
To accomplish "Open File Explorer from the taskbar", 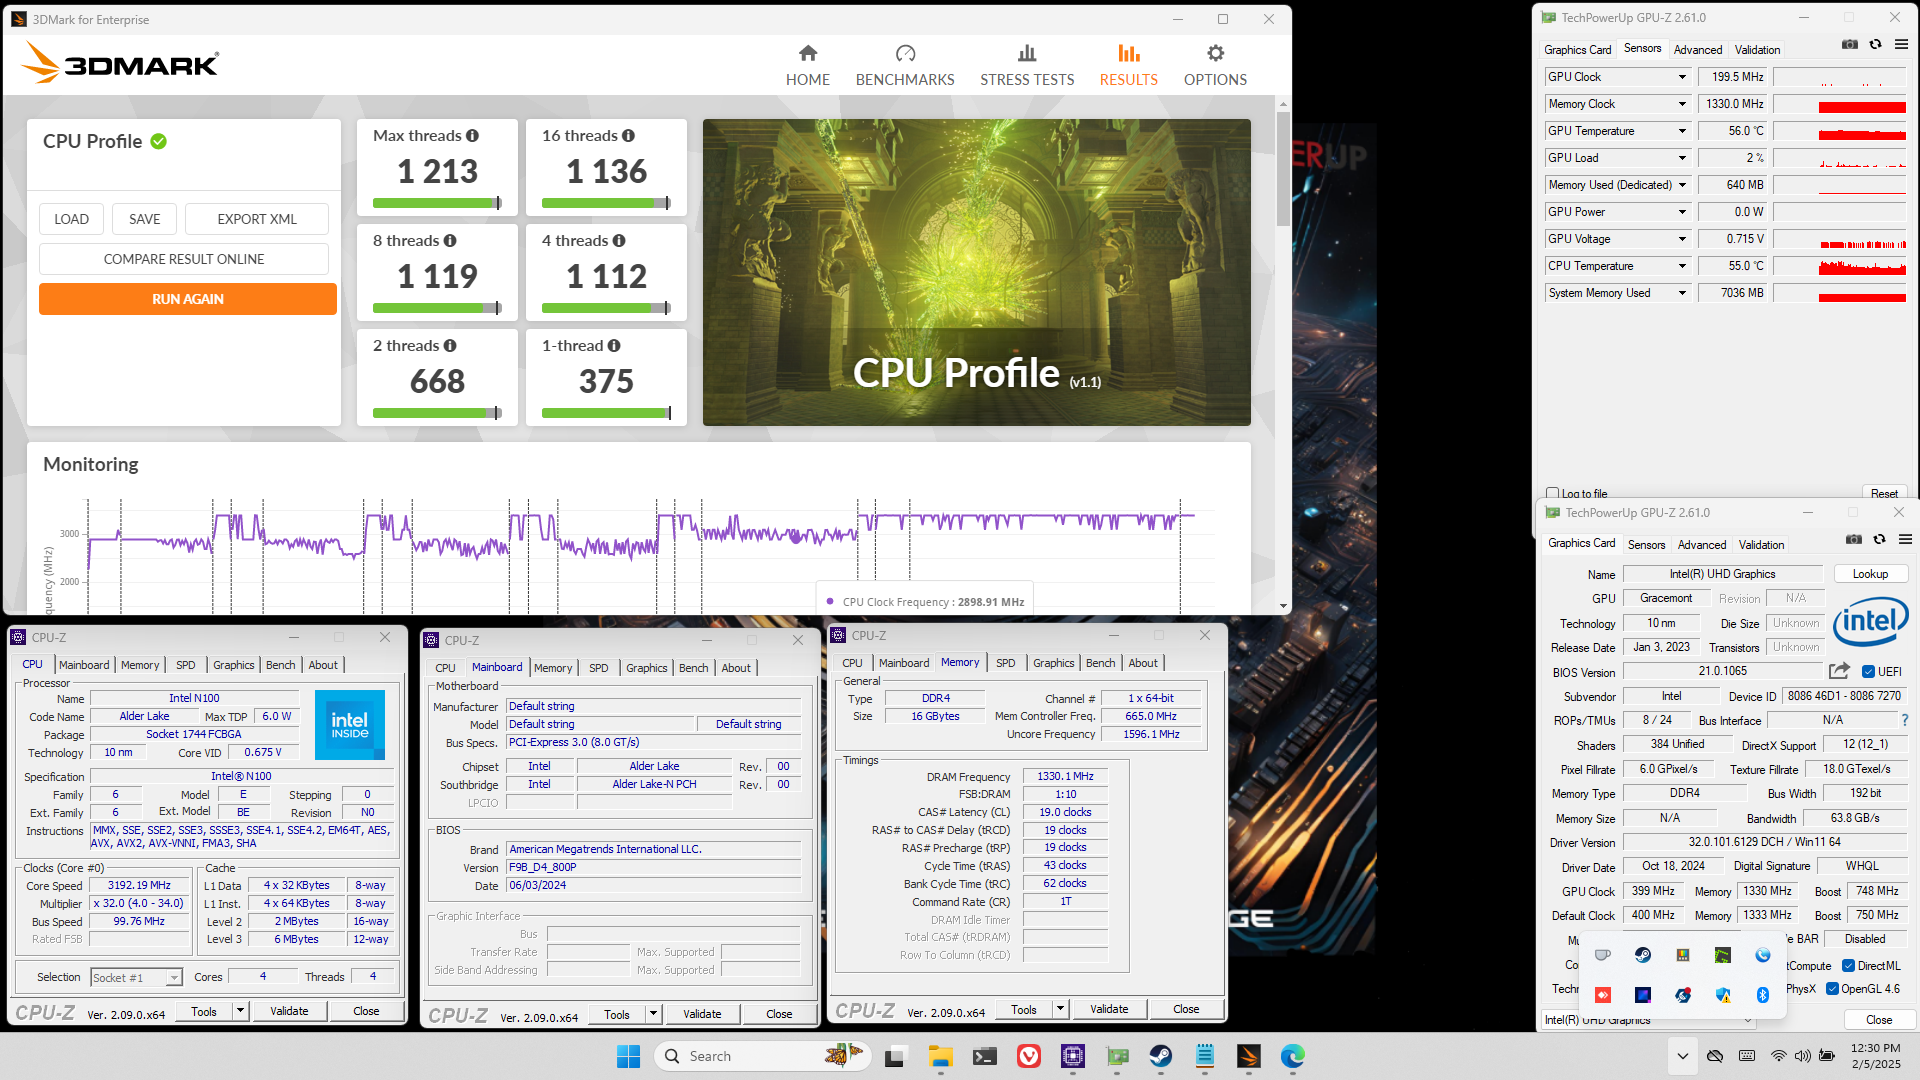I will (940, 1056).
